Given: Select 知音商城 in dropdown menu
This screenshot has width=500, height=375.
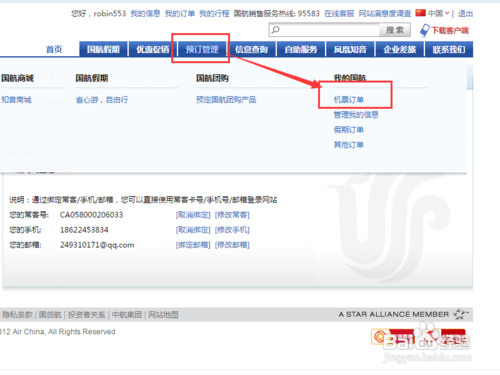Looking at the screenshot, I should point(16,100).
